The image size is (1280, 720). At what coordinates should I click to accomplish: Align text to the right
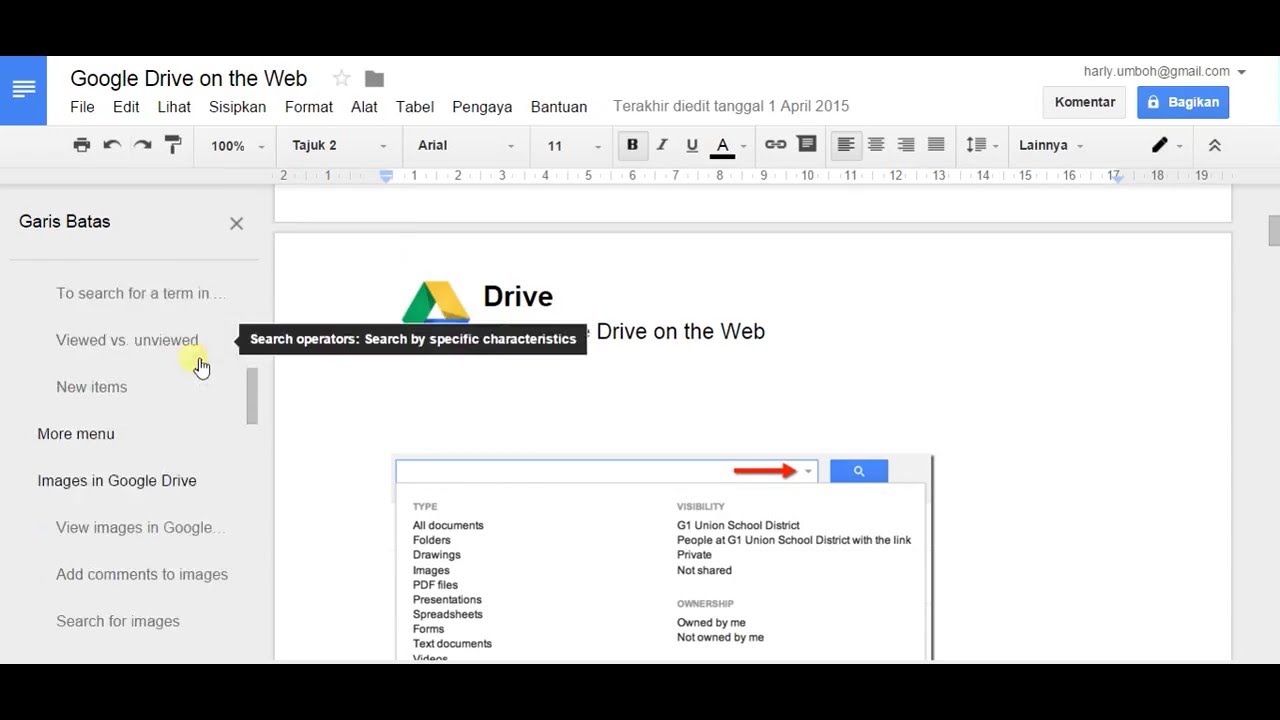(906, 145)
